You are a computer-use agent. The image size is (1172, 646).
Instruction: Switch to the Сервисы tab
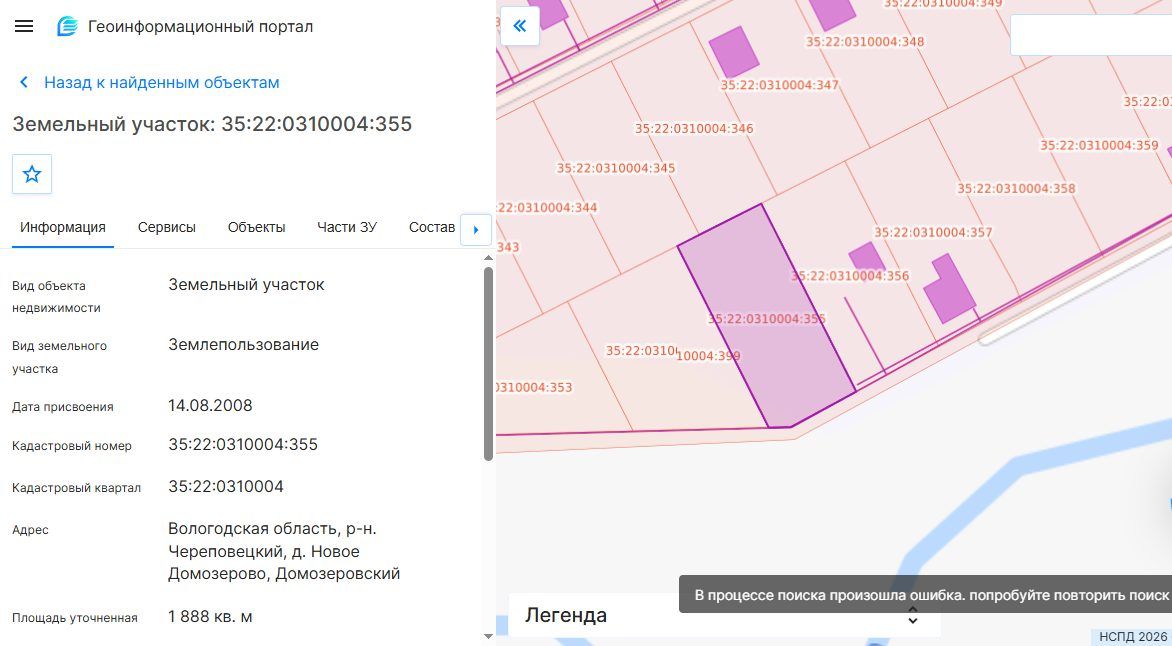pyautogui.click(x=167, y=227)
